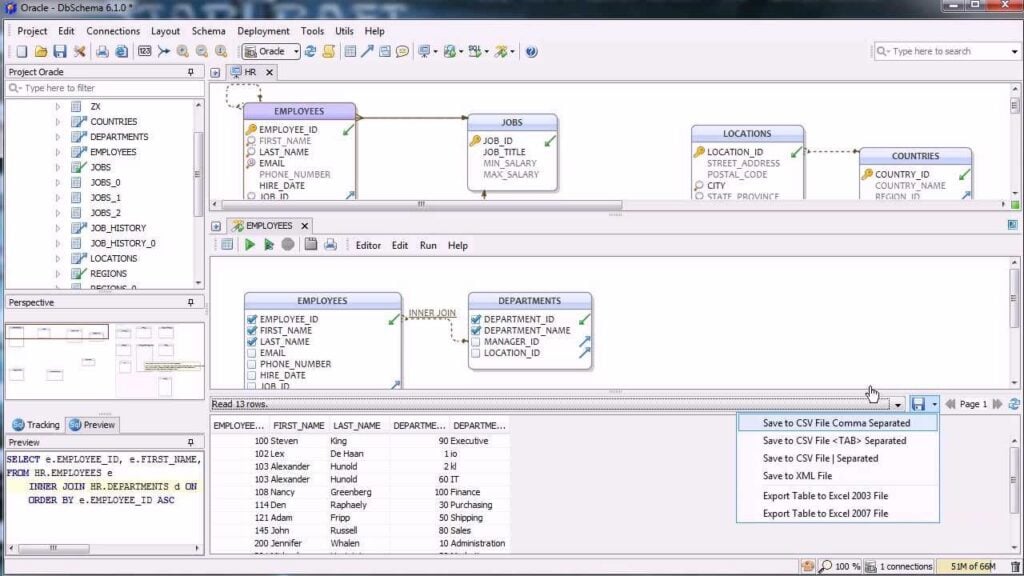1024x576 pixels.
Task: Click the callout comment bubble icon
Action: (x=402, y=52)
